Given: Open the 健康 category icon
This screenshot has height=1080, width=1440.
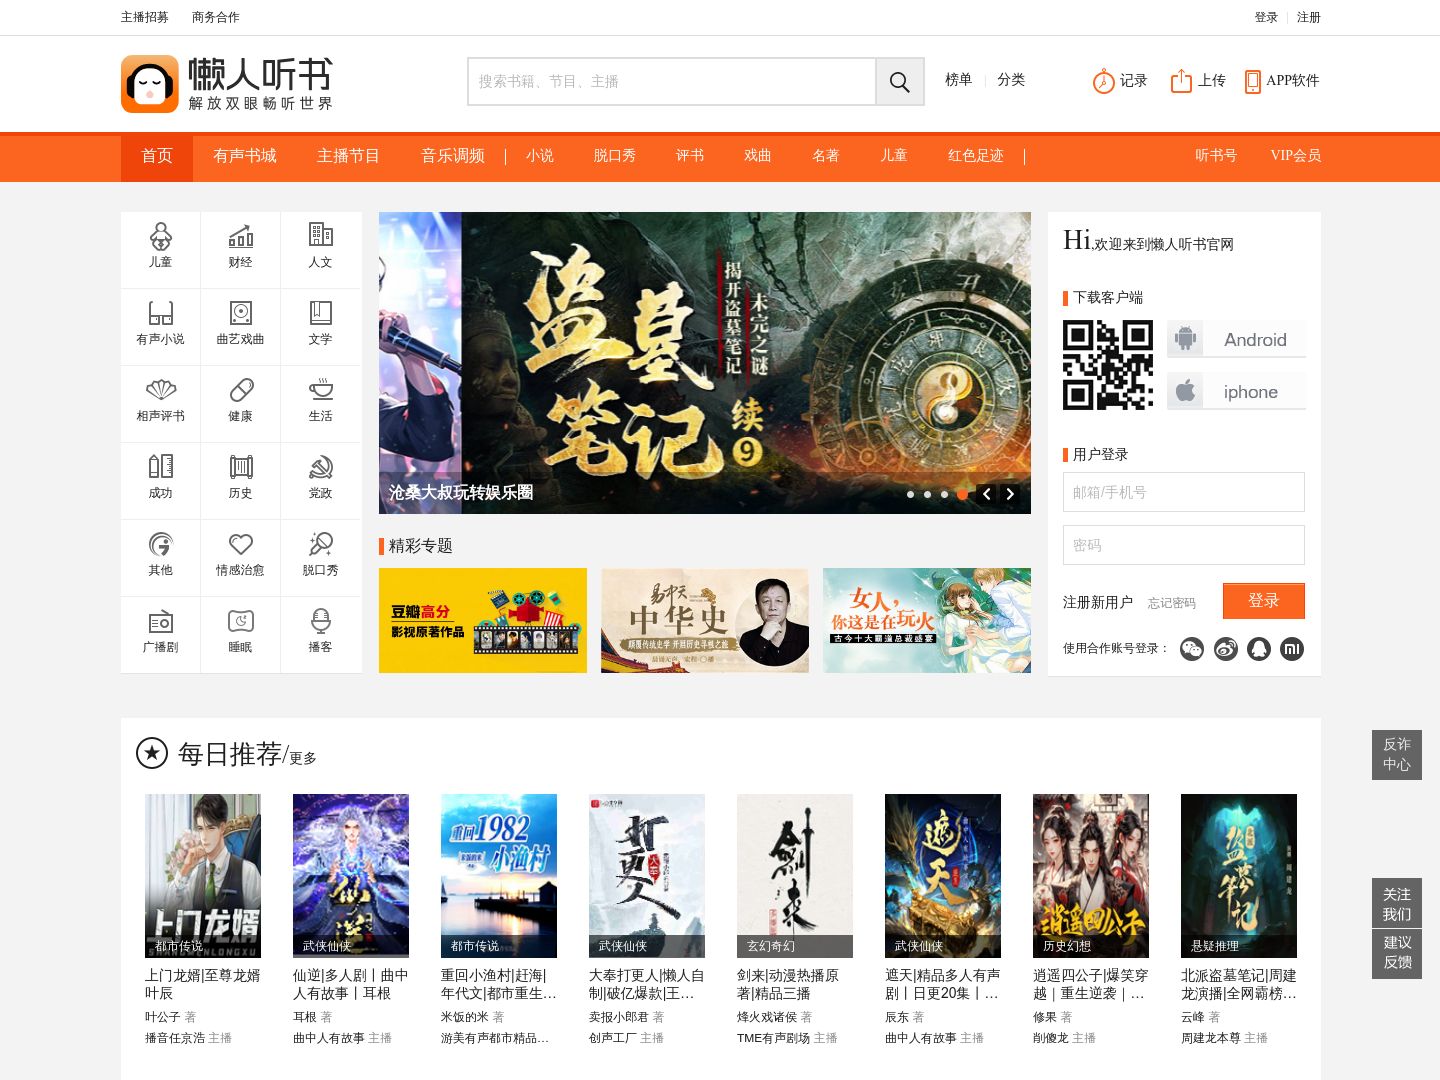Looking at the screenshot, I should 240,390.
